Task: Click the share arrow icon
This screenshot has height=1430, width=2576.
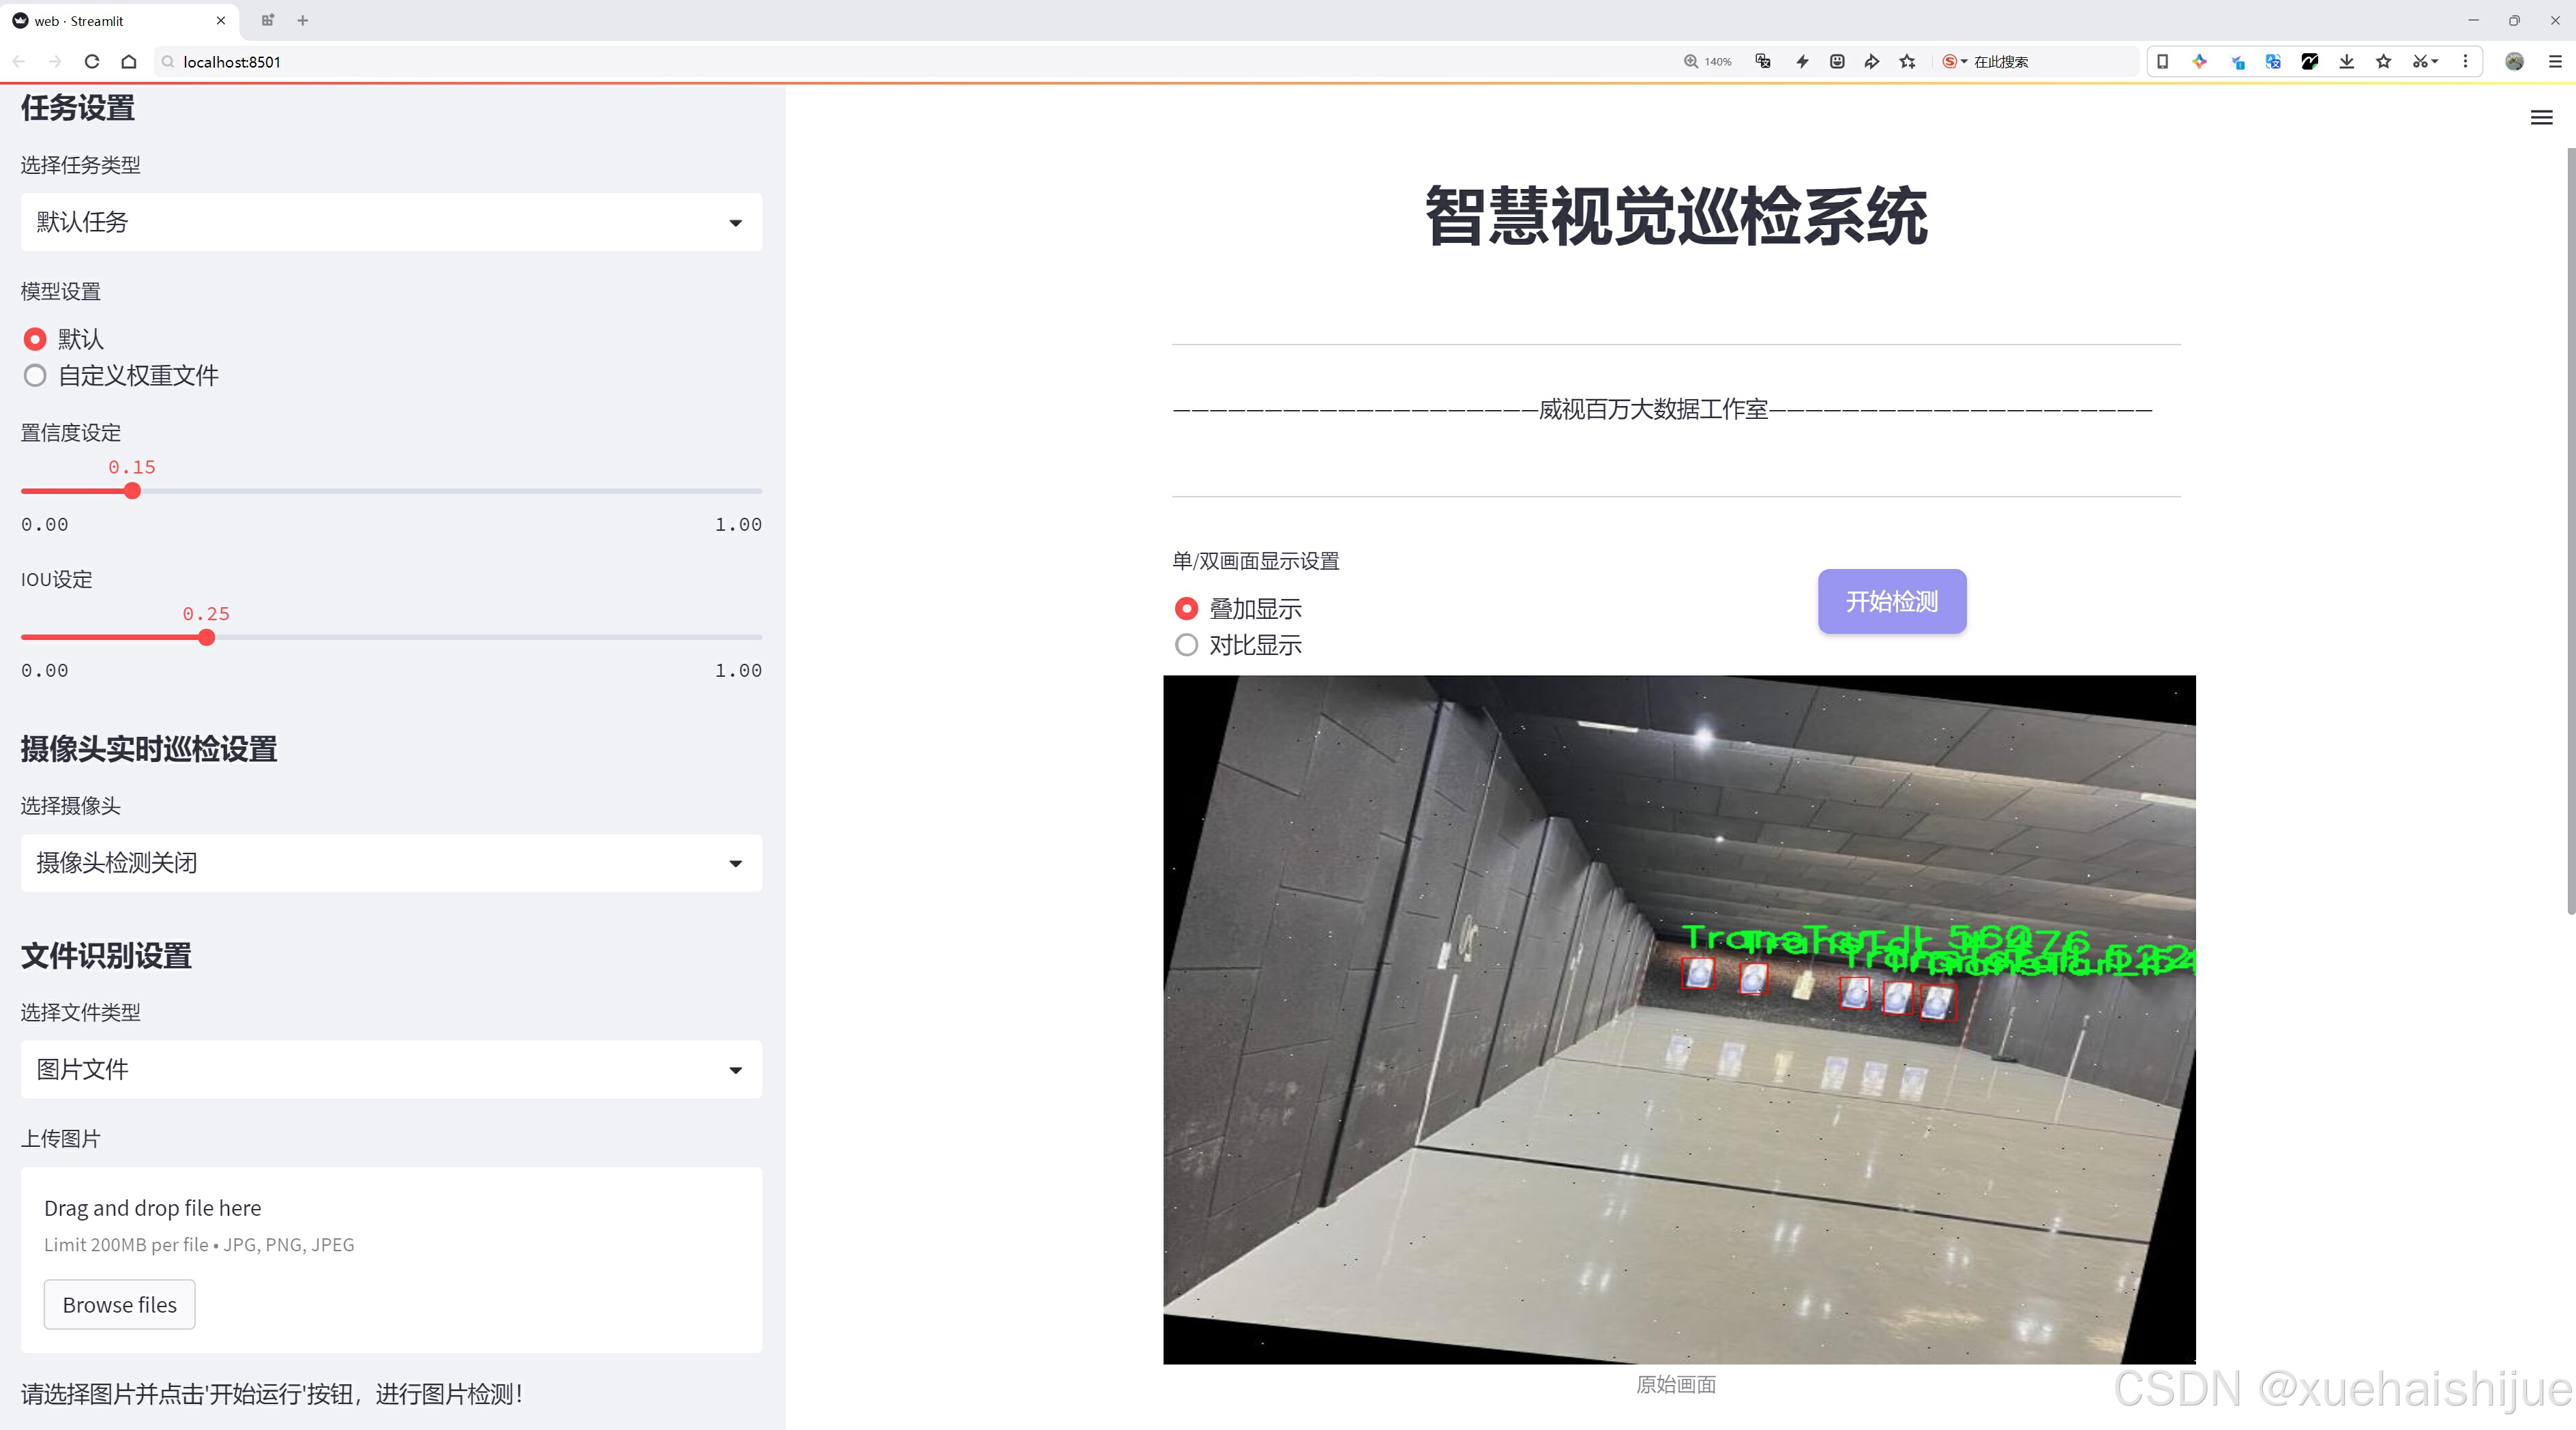Action: 1872,61
